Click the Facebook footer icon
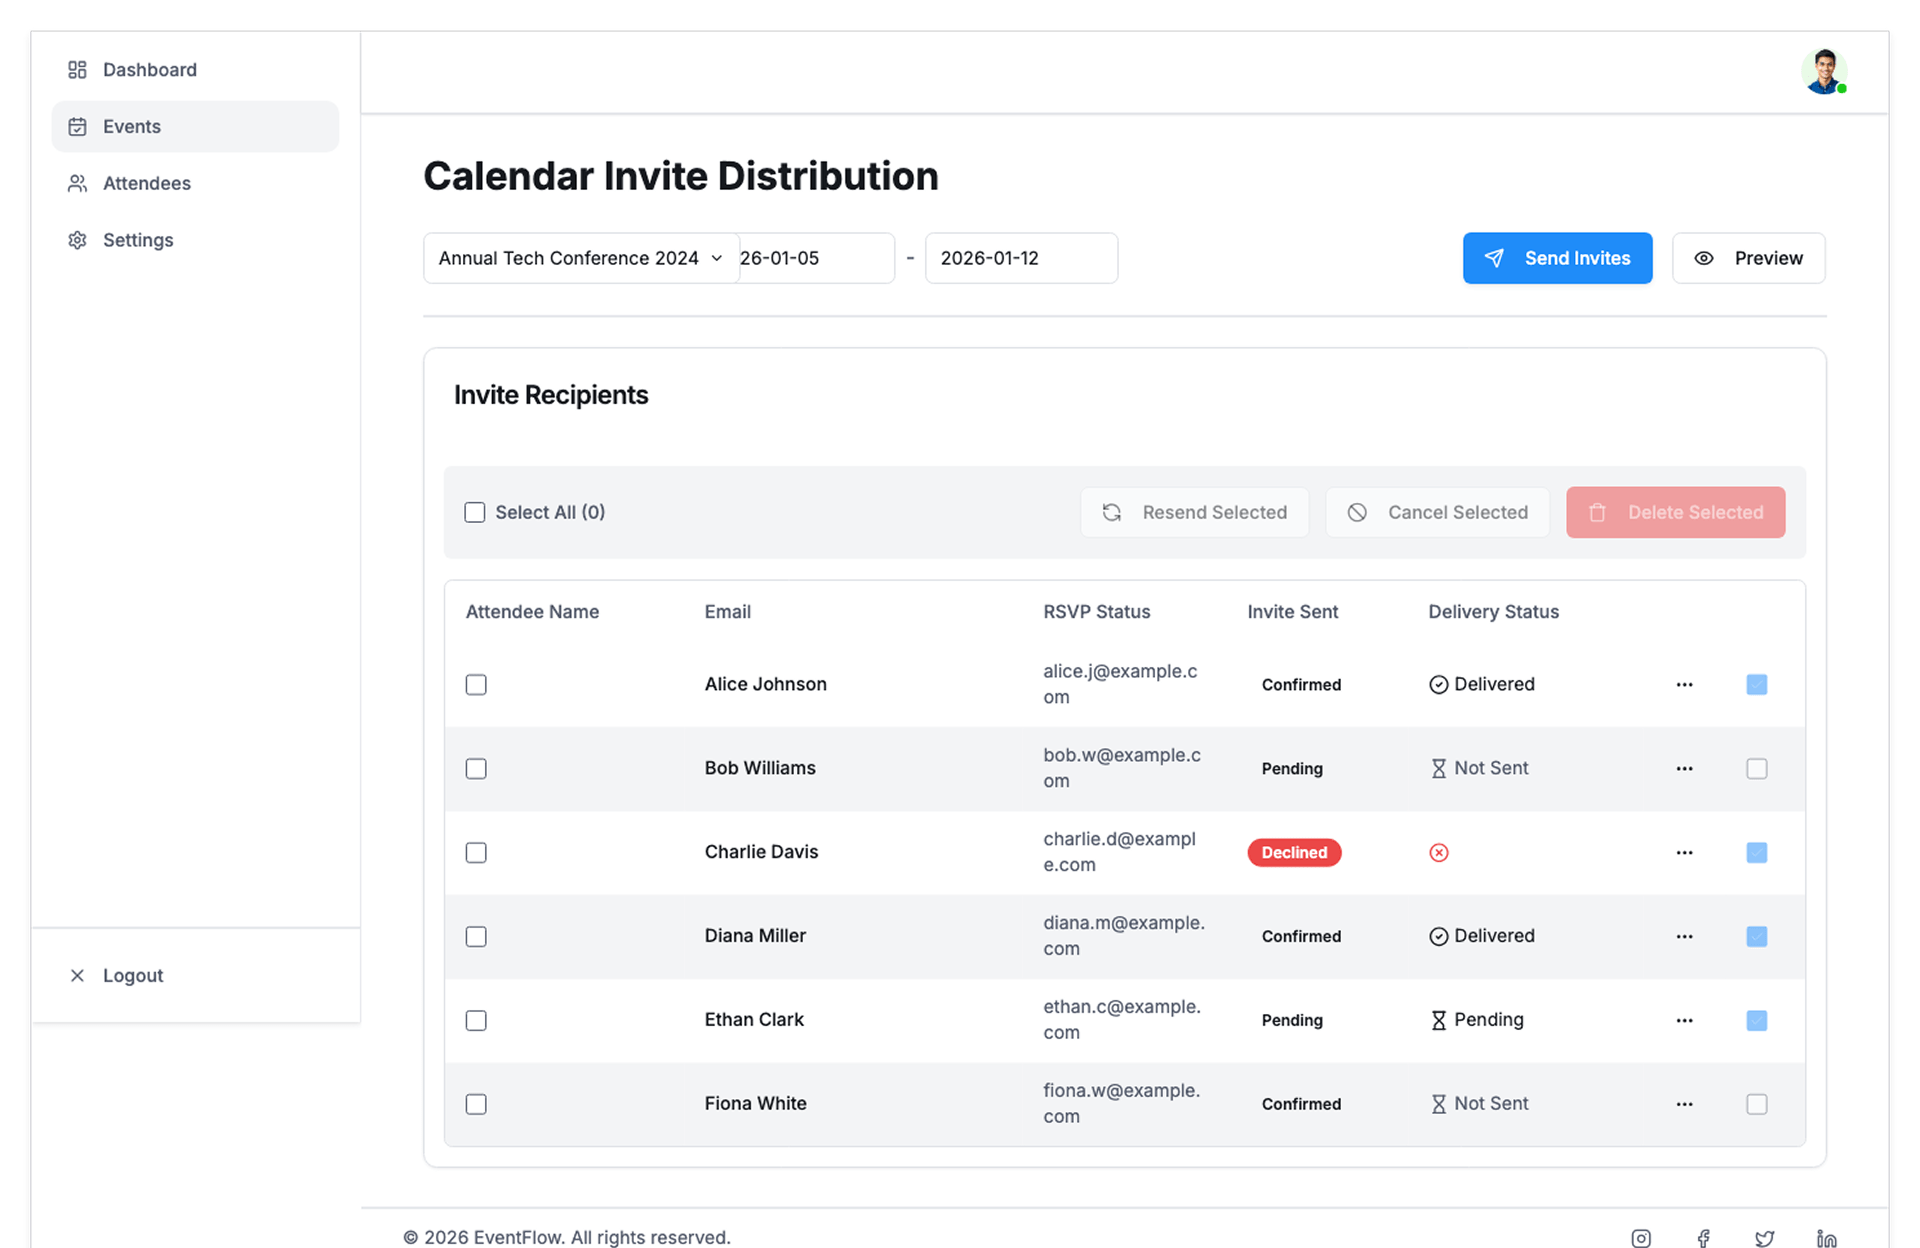This screenshot has height=1248, width=1920. (x=1703, y=1238)
